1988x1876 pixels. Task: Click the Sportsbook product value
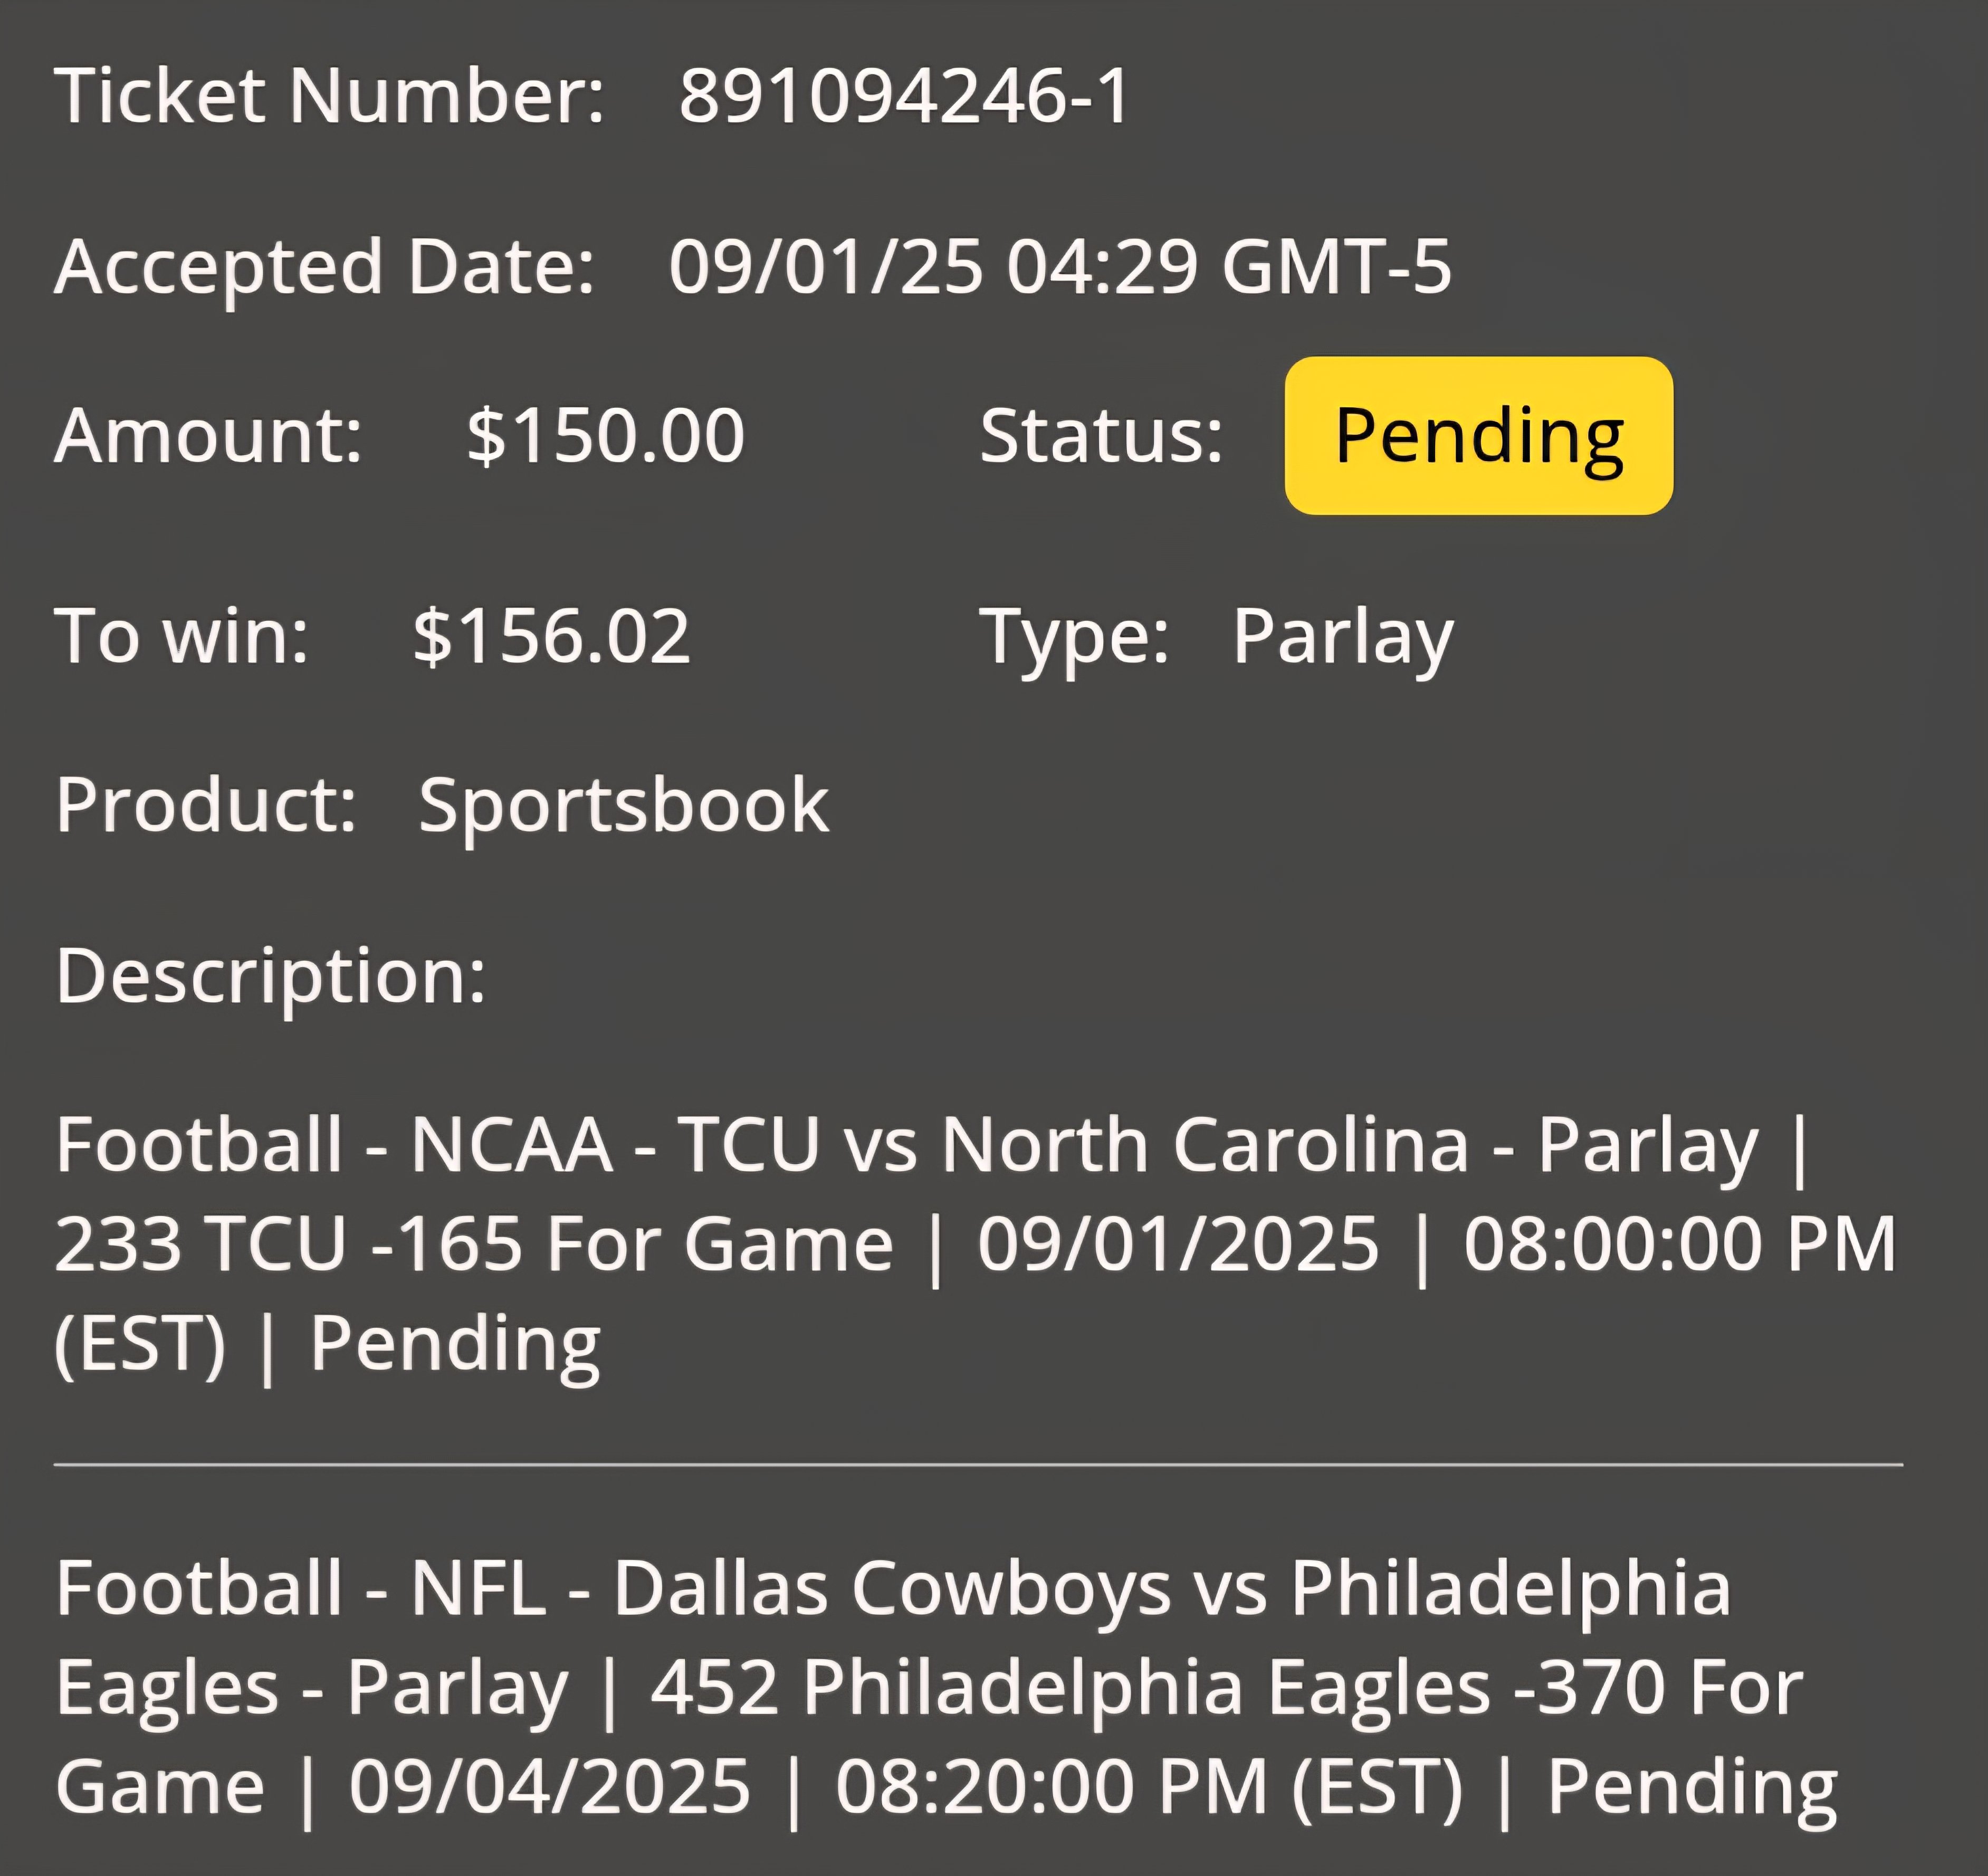coord(624,806)
